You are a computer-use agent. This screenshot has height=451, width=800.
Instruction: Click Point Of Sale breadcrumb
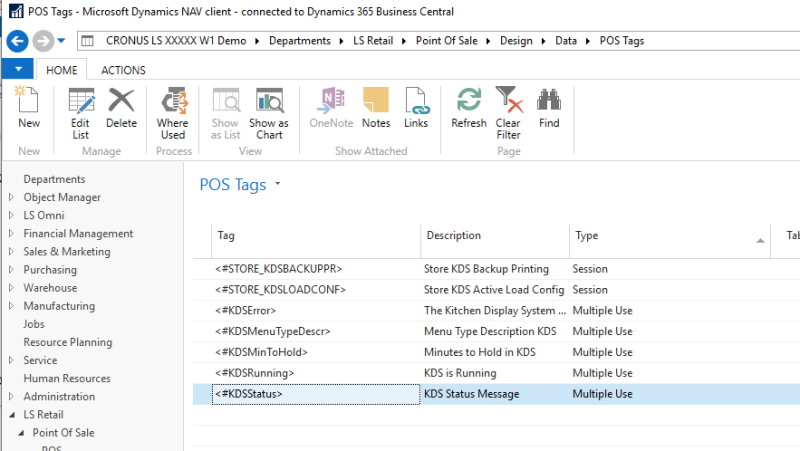(x=446, y=41)
